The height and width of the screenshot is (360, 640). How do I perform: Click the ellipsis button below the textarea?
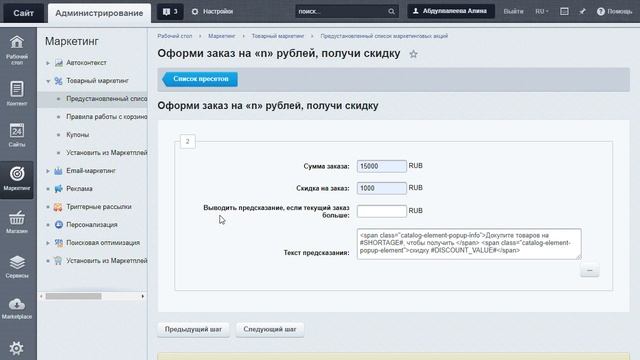click(x=589, y=270)
